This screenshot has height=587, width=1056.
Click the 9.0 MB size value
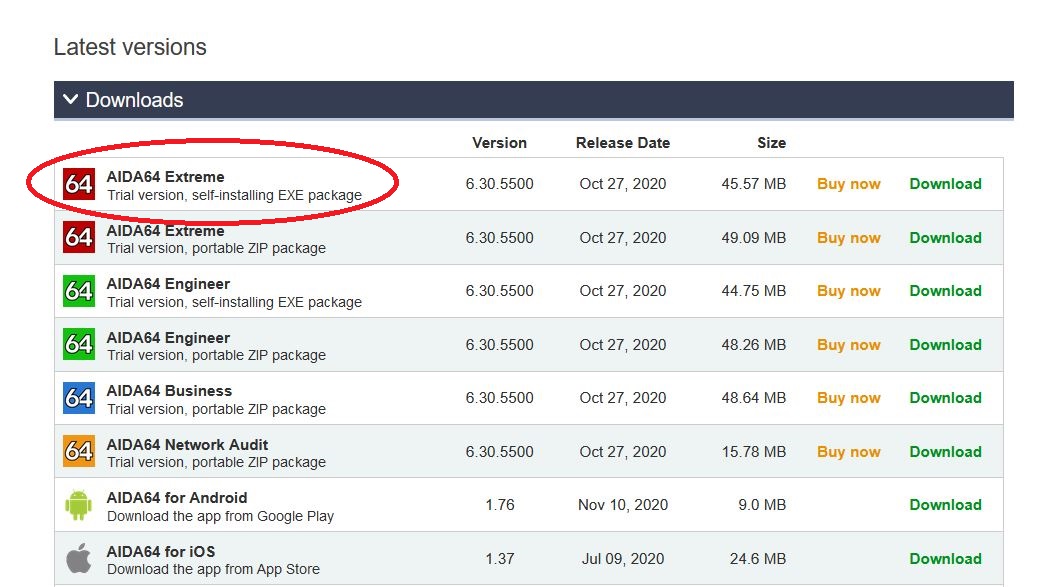pos(762,505)
